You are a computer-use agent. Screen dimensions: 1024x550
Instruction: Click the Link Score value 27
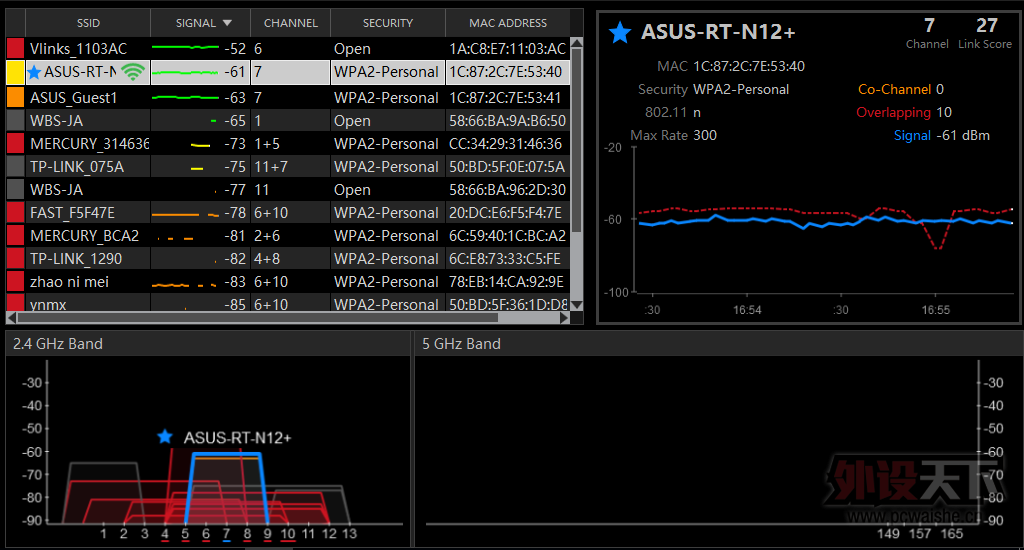coord(986,25)
